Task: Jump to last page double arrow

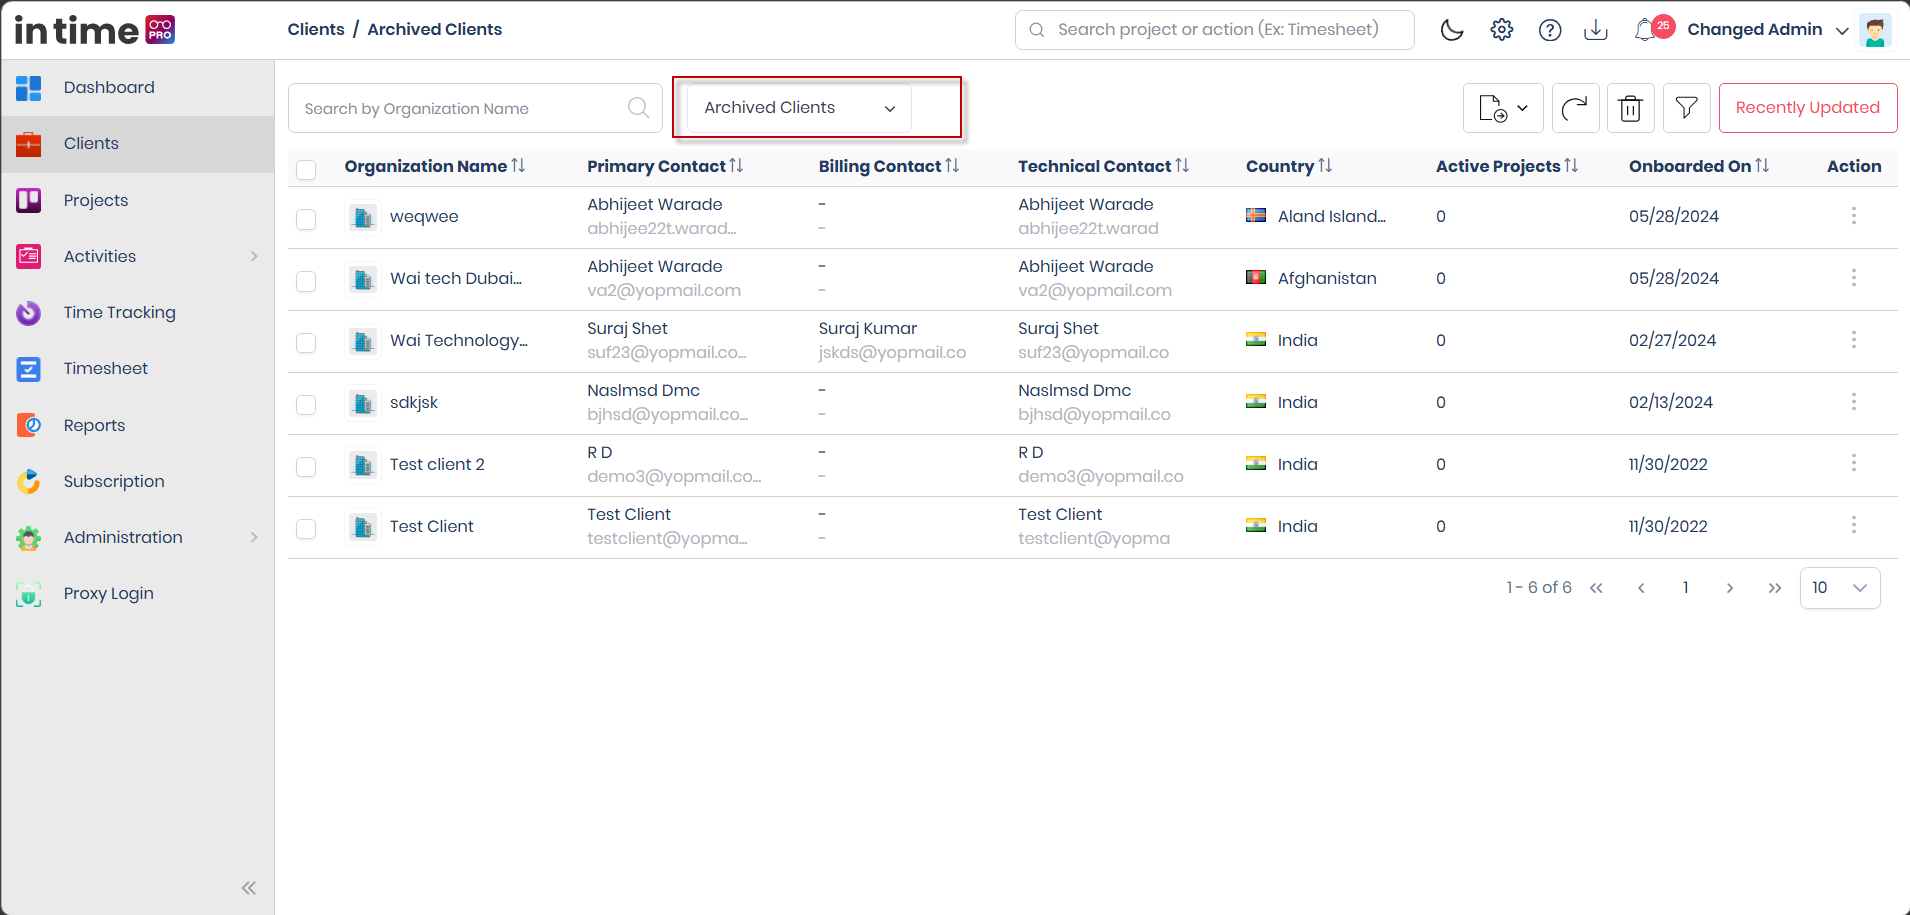Action: coord(1774,588)
